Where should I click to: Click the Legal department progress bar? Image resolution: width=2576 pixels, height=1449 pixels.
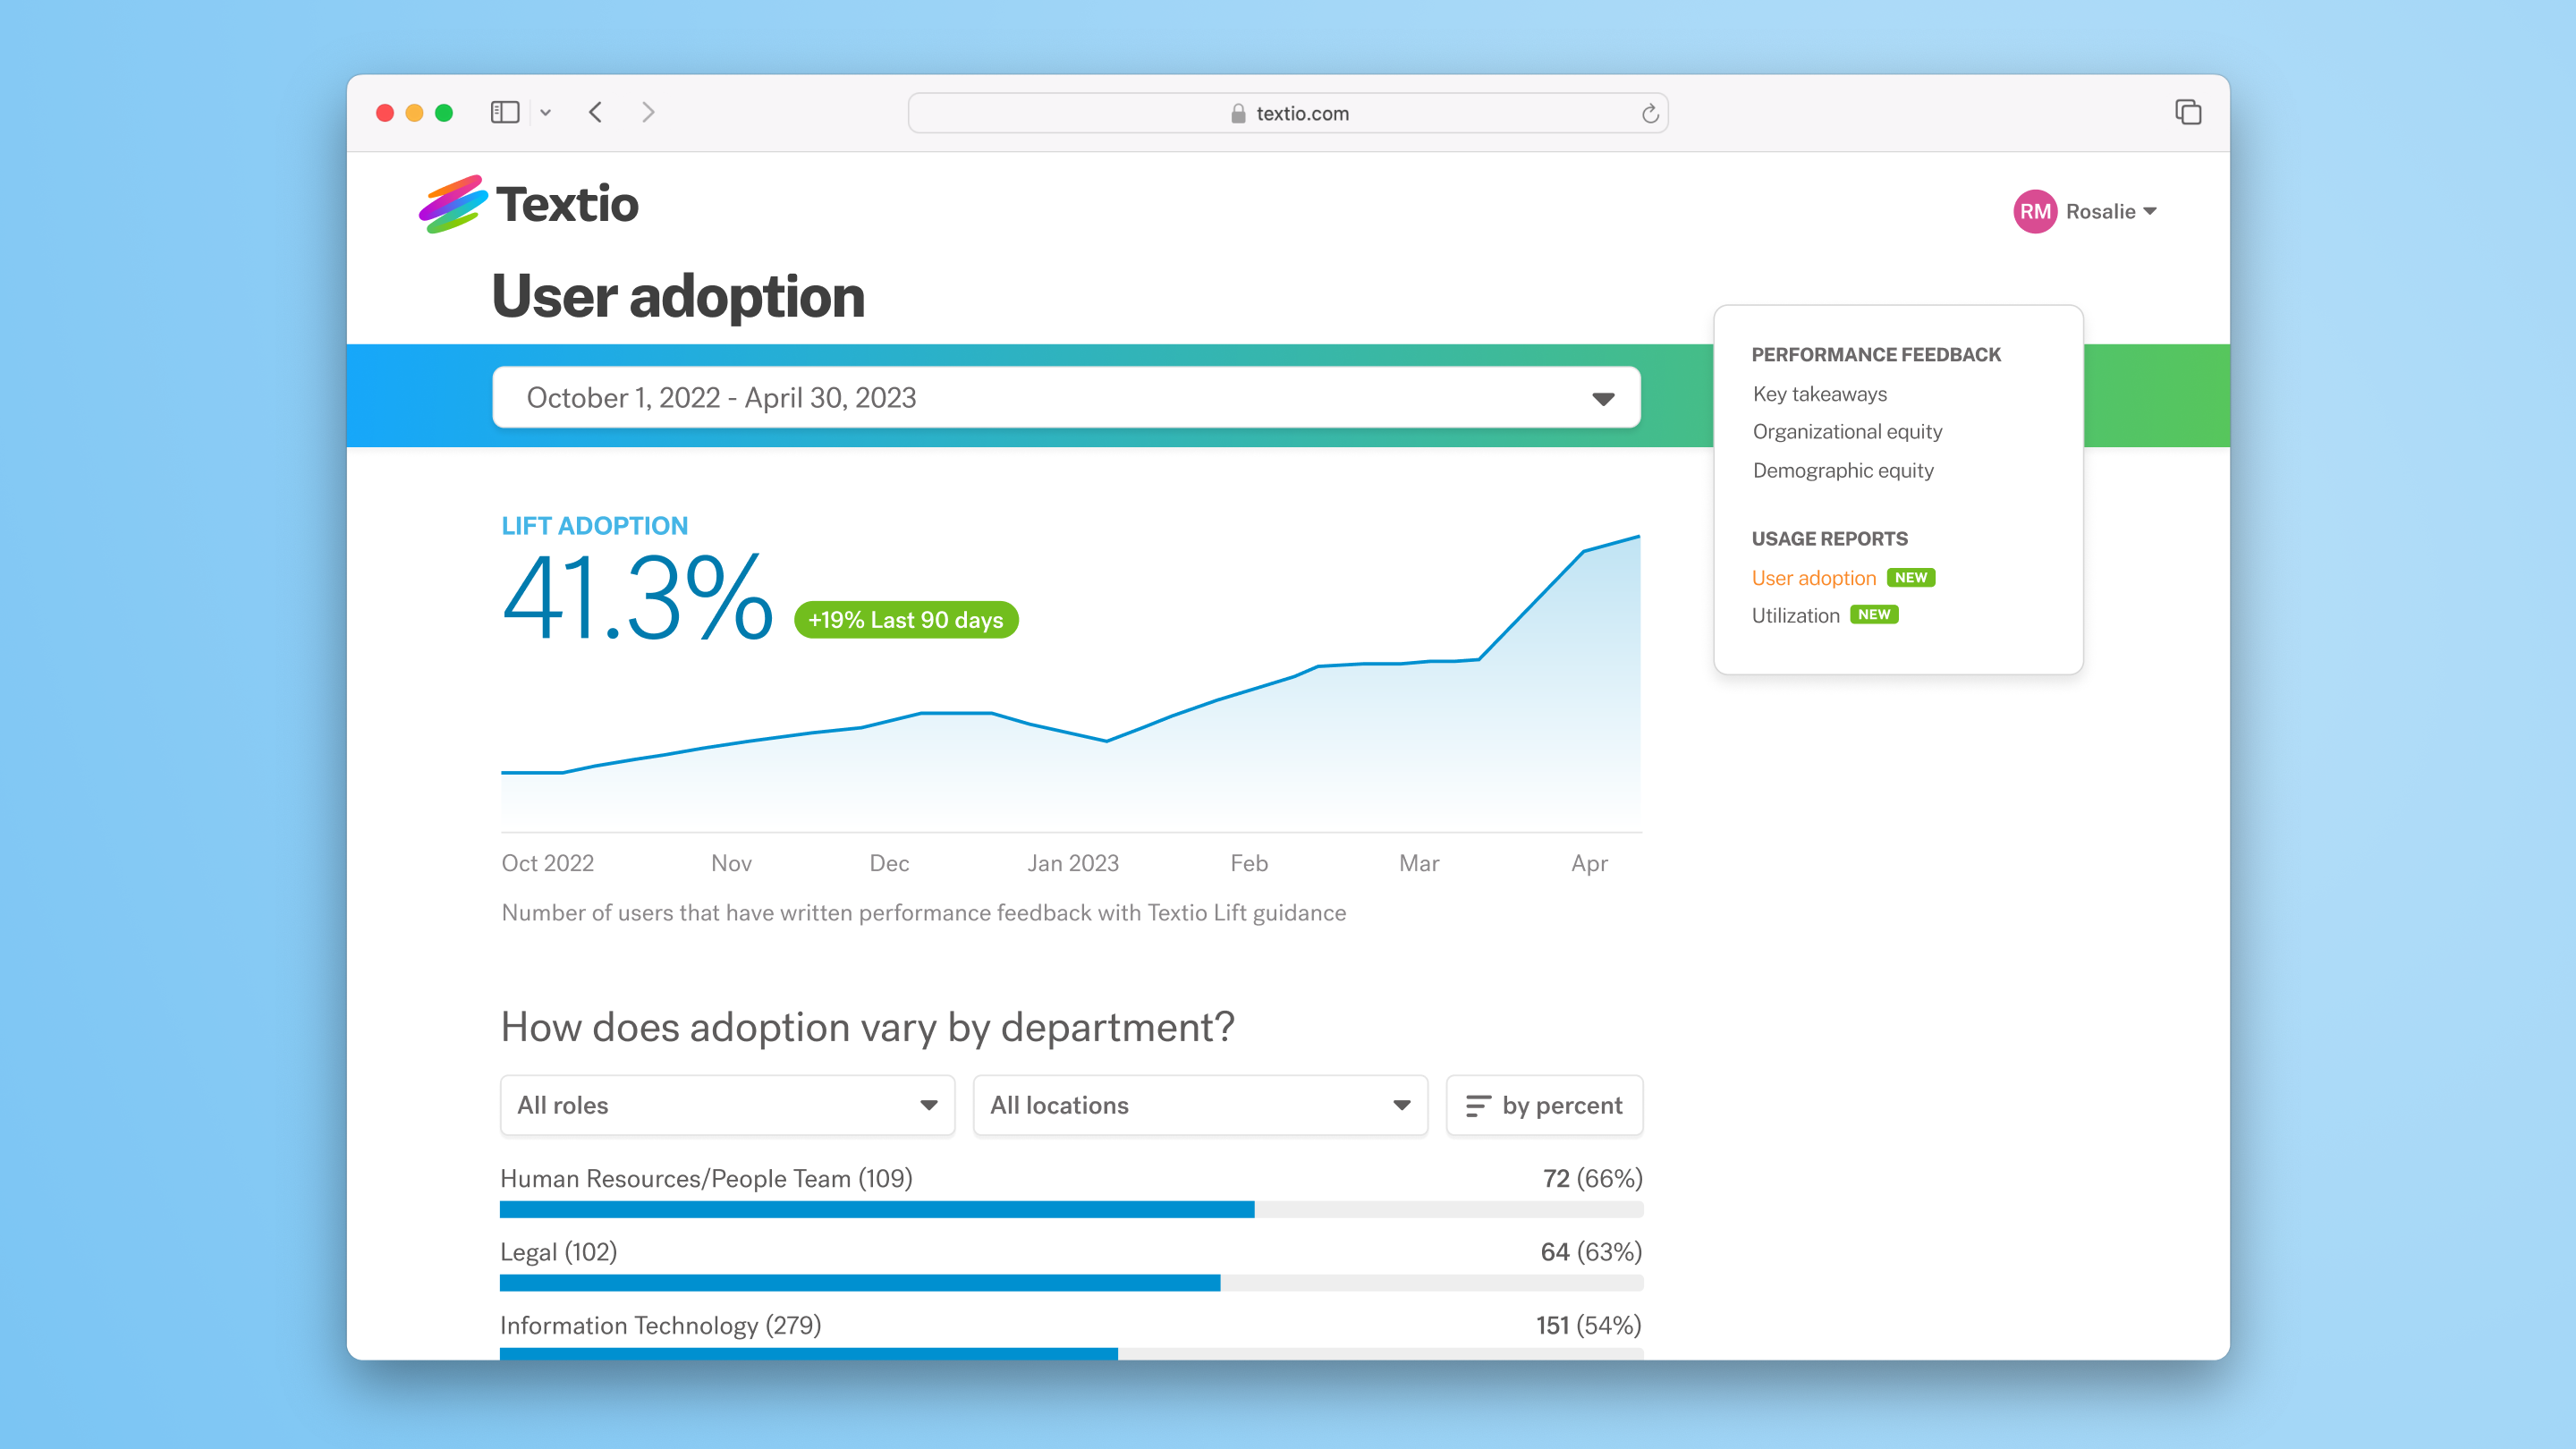point(1071,1282)
